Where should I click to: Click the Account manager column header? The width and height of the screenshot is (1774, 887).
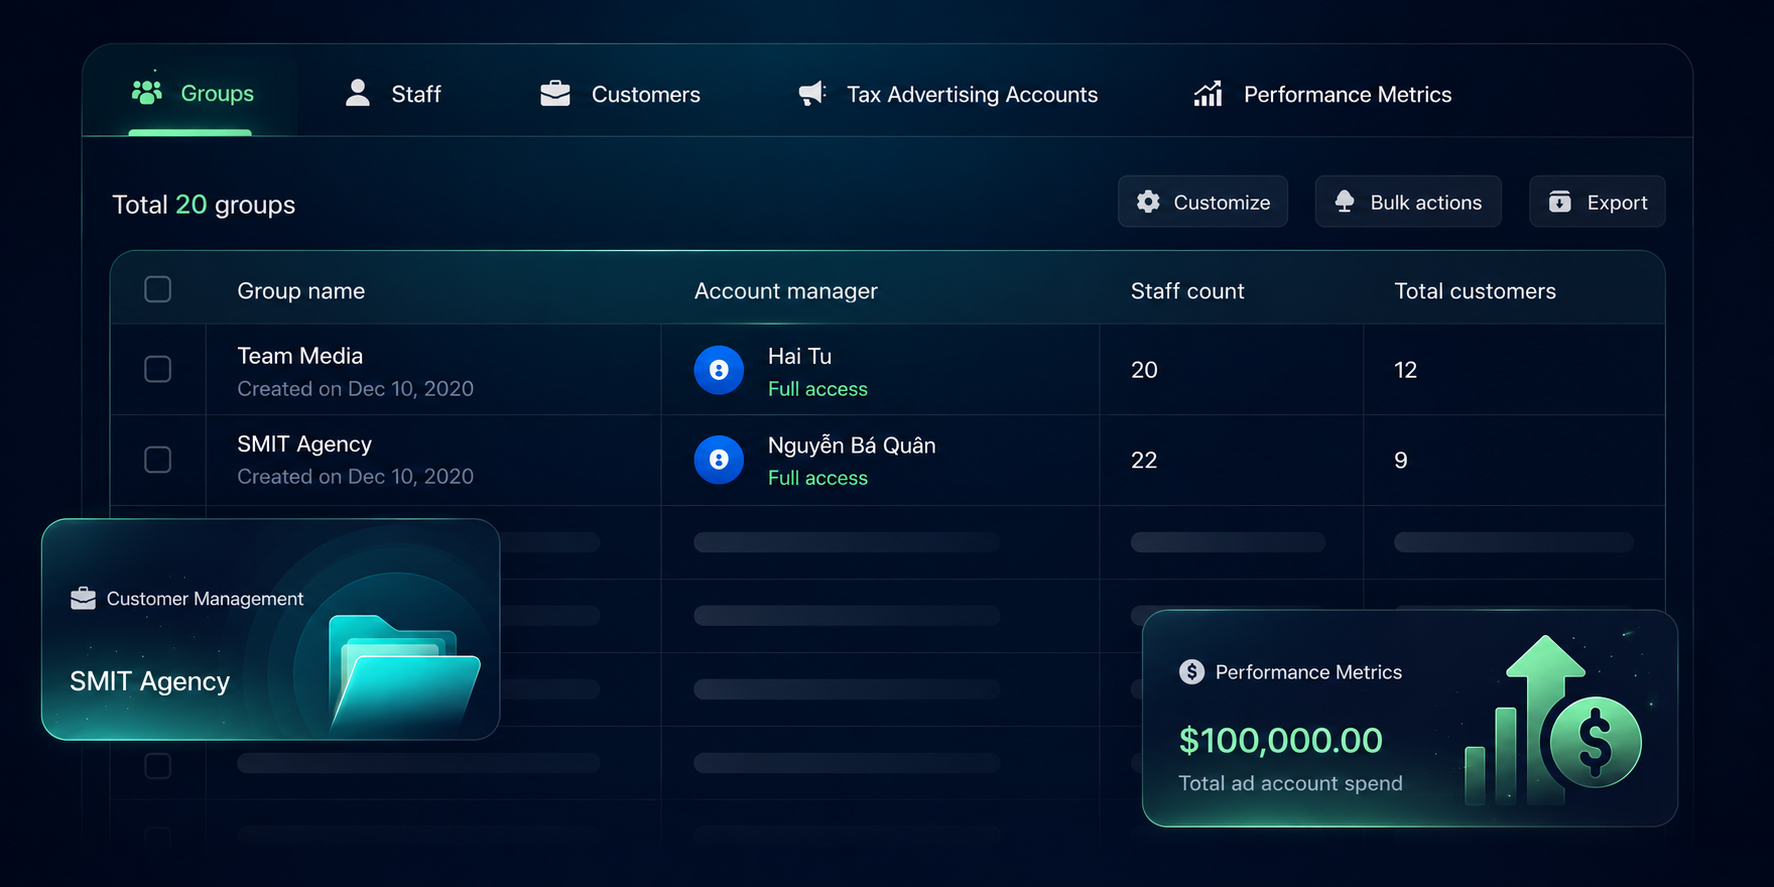[x=786, y=291]
